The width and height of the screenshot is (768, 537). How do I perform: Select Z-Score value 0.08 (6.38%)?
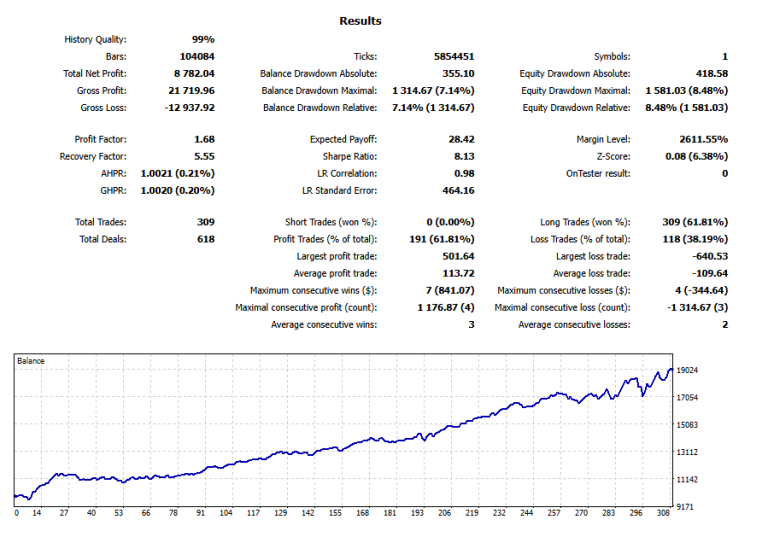[697, 157]
